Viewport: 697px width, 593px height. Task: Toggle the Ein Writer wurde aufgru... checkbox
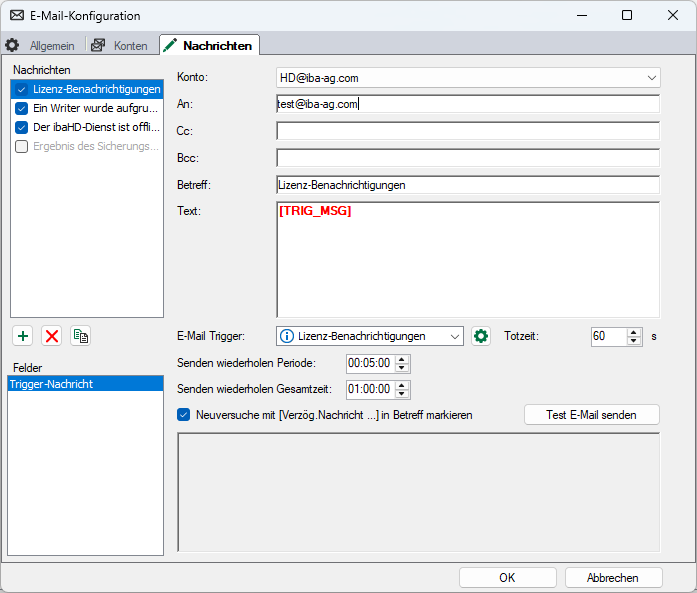pos(21,108)
